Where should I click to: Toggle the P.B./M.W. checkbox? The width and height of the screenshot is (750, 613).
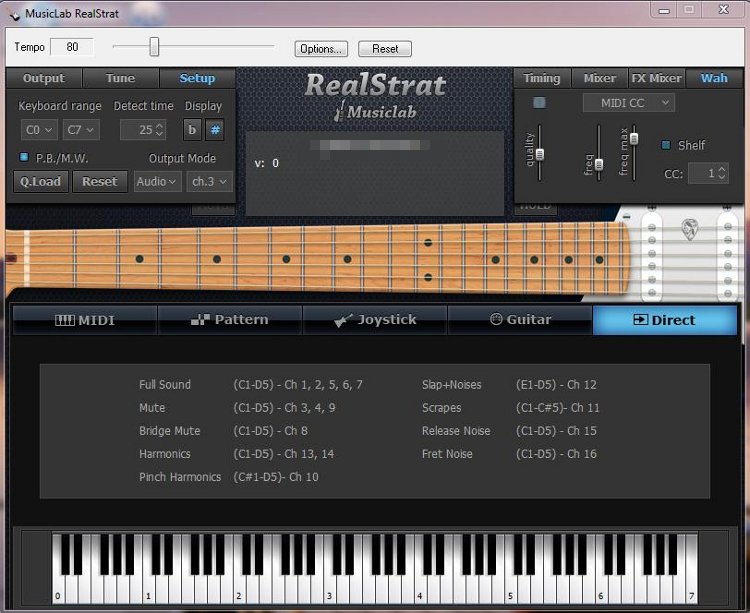(x=23, y=157)
